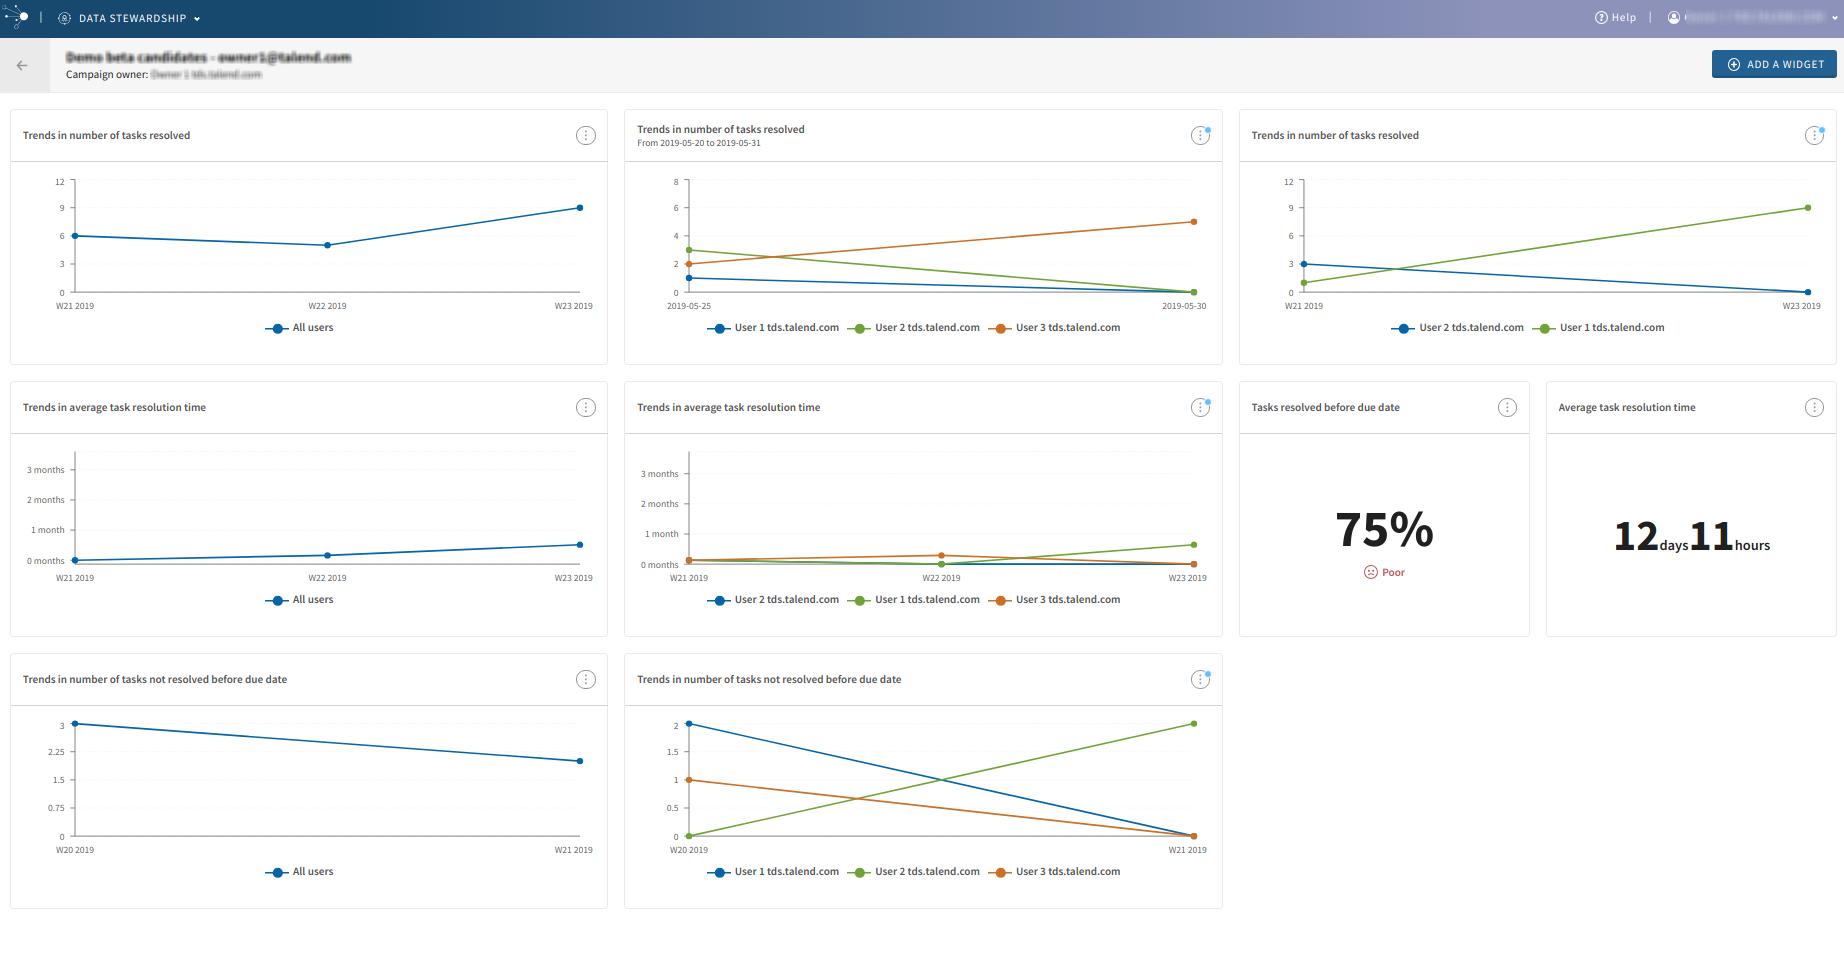Toggle User 3 series in date-range resolved chart
This screenshot has height=957, width=1844.
click(1067, 328)
